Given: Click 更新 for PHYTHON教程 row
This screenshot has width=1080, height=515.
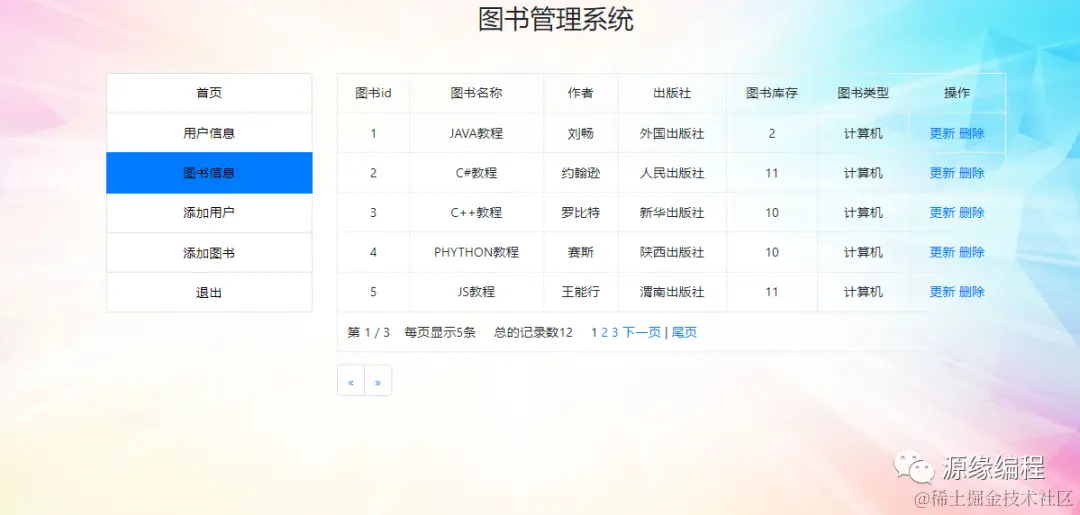Looking at the screenshot, I should tap(942, 253).
